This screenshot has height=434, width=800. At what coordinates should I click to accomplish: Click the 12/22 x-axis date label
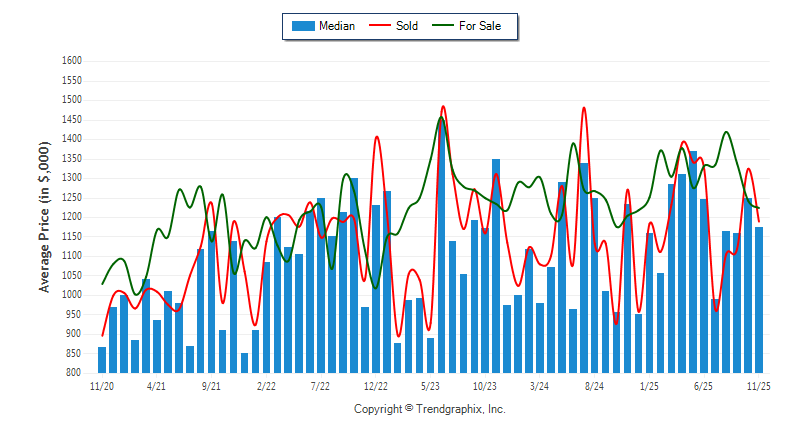376,385
